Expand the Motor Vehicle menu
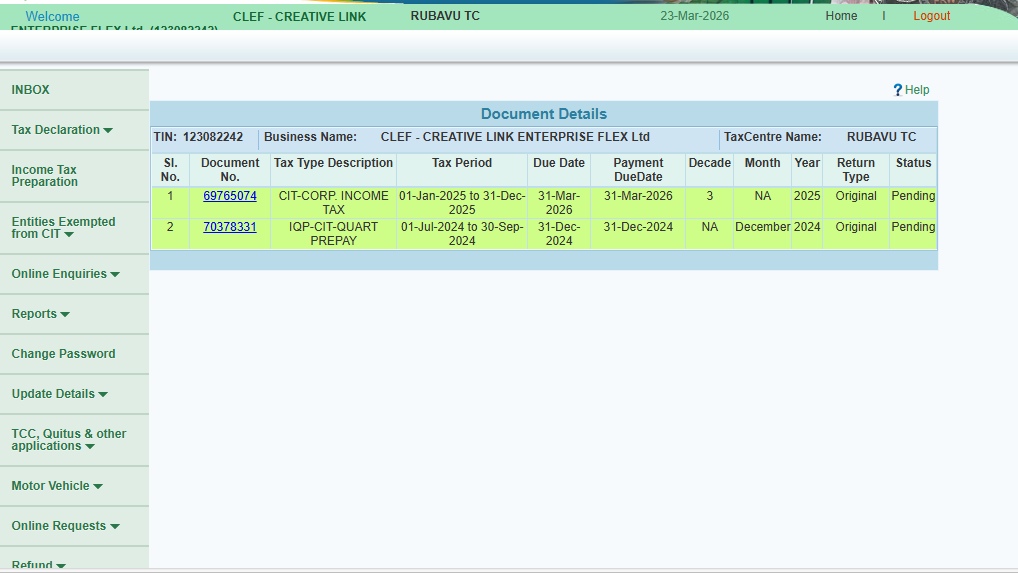This screenshot has width=1018, height=573. (56, 486)
